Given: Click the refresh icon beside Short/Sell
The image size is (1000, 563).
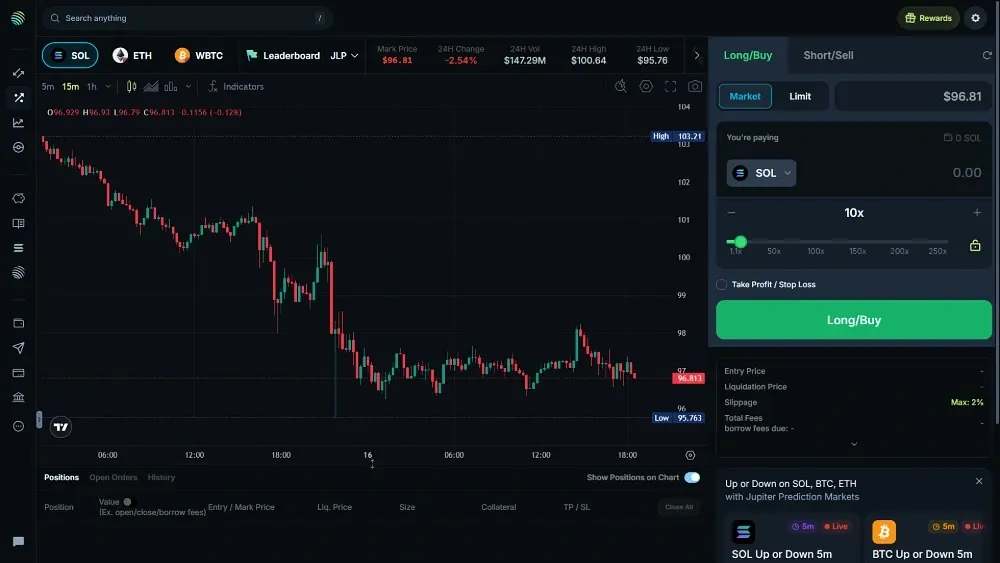Looking at the screenshot, I should click(x=987, y=55).
